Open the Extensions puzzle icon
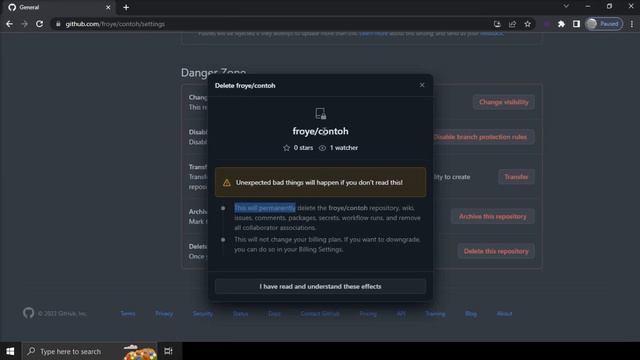640x360 pixels. pos(561,24)
